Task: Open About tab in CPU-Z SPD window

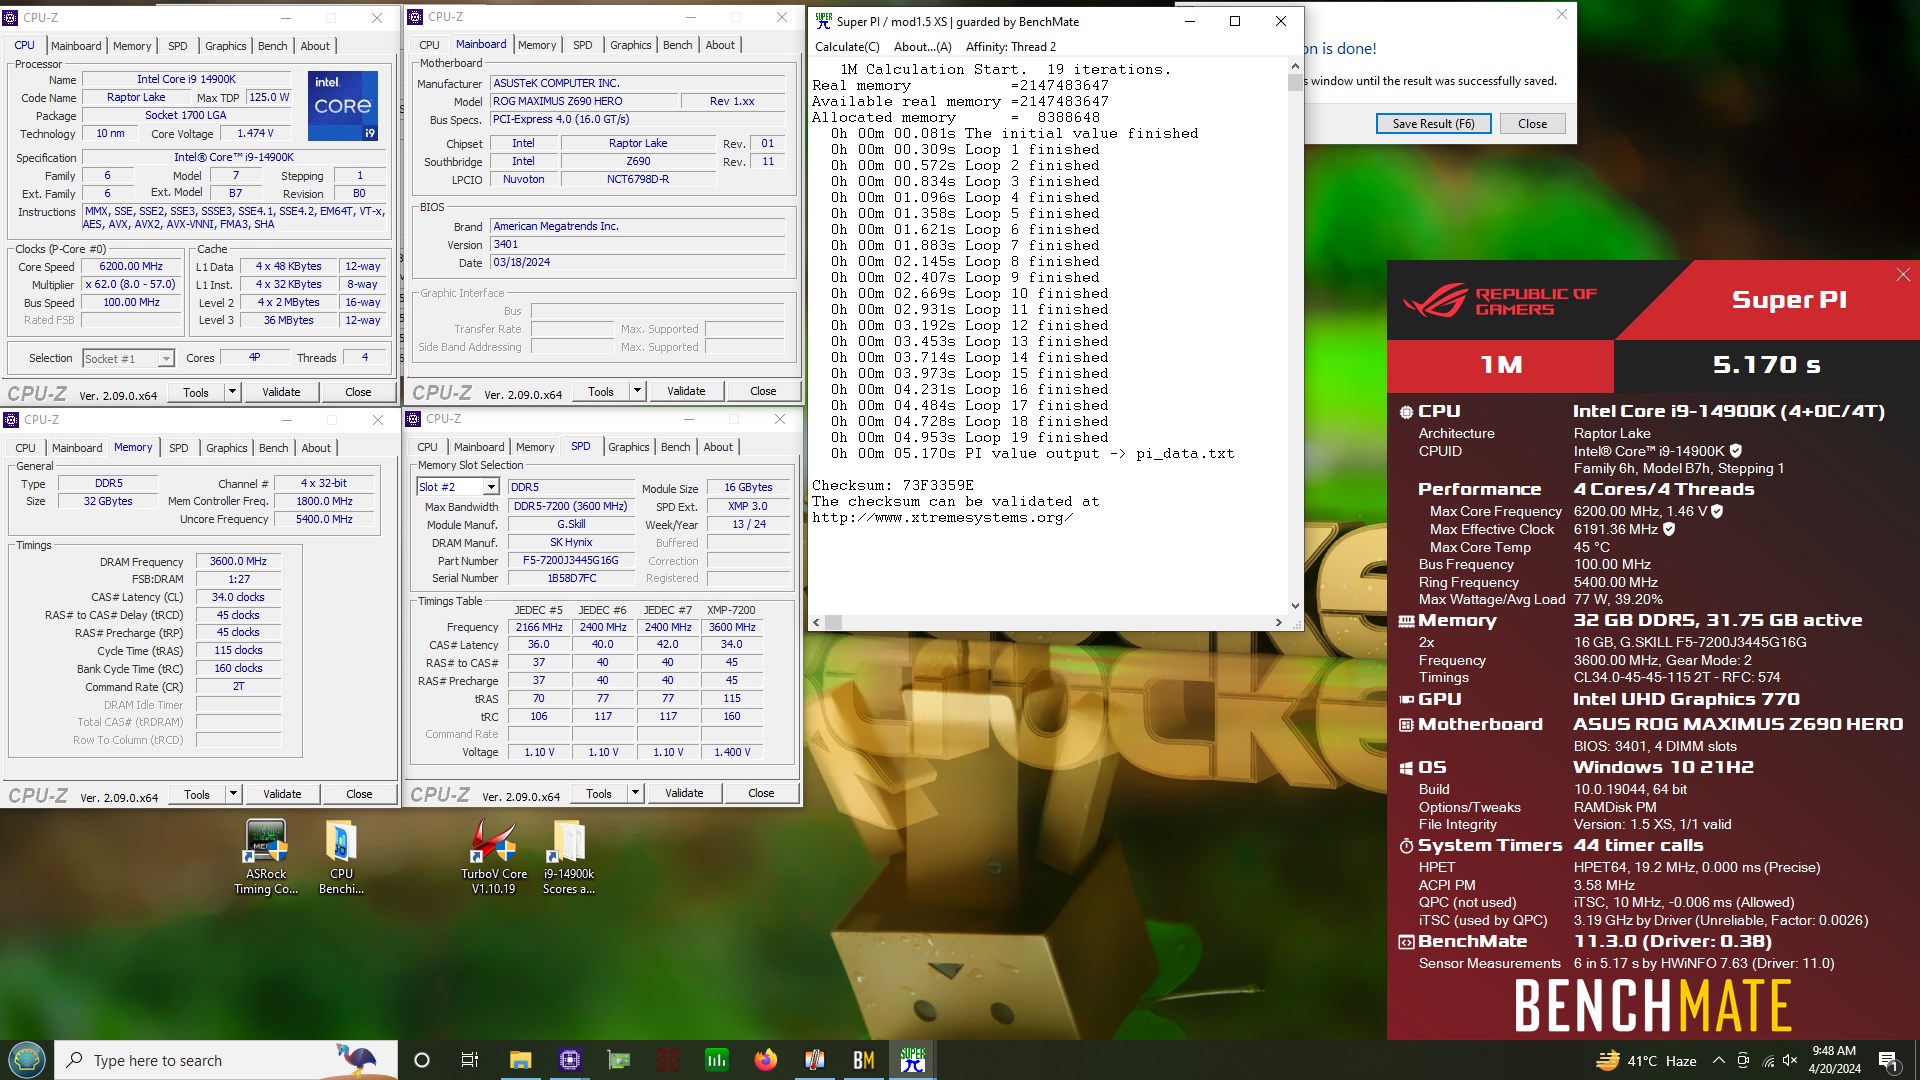Action: pos(718,447)
